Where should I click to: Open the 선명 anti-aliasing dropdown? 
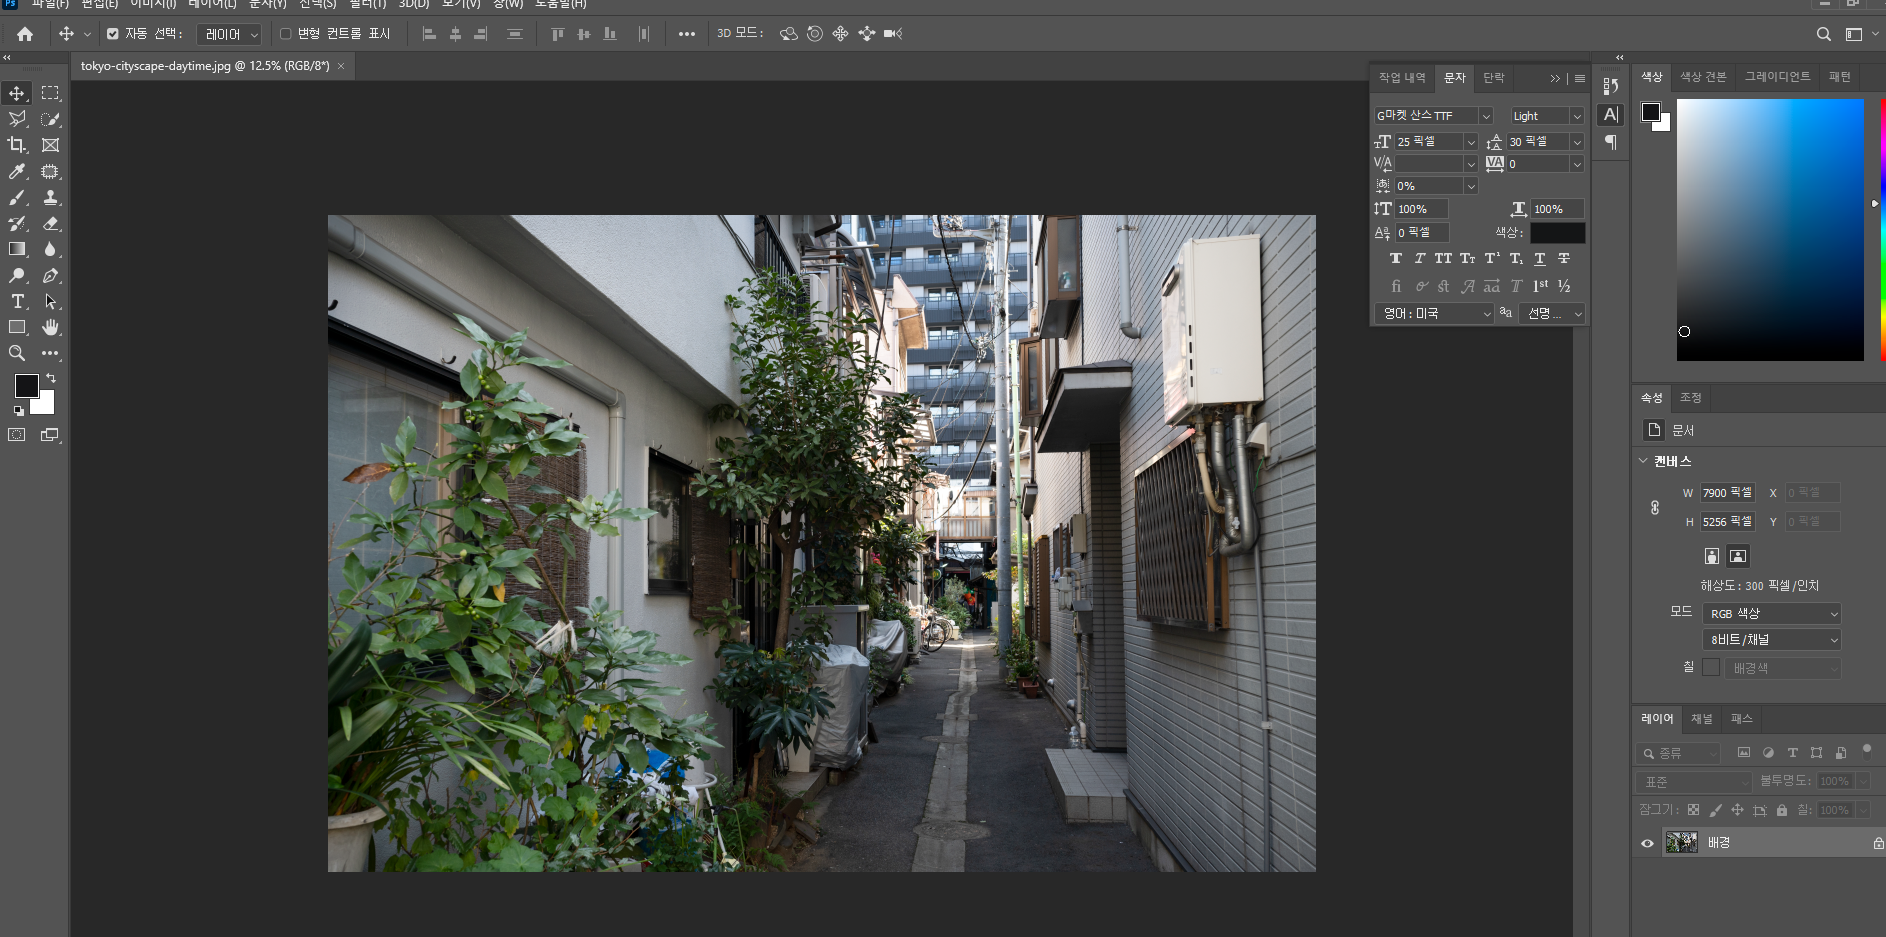(x=1552, y=314)
